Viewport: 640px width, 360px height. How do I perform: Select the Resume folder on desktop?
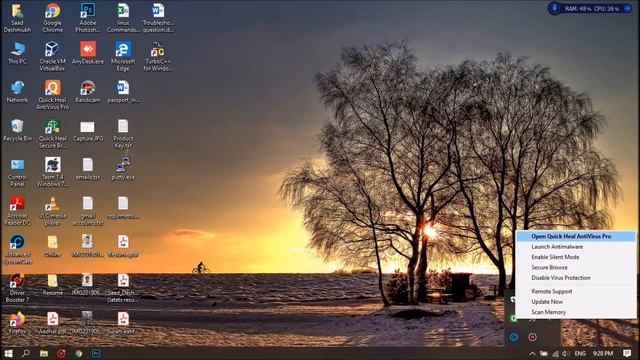coord(53,284)
